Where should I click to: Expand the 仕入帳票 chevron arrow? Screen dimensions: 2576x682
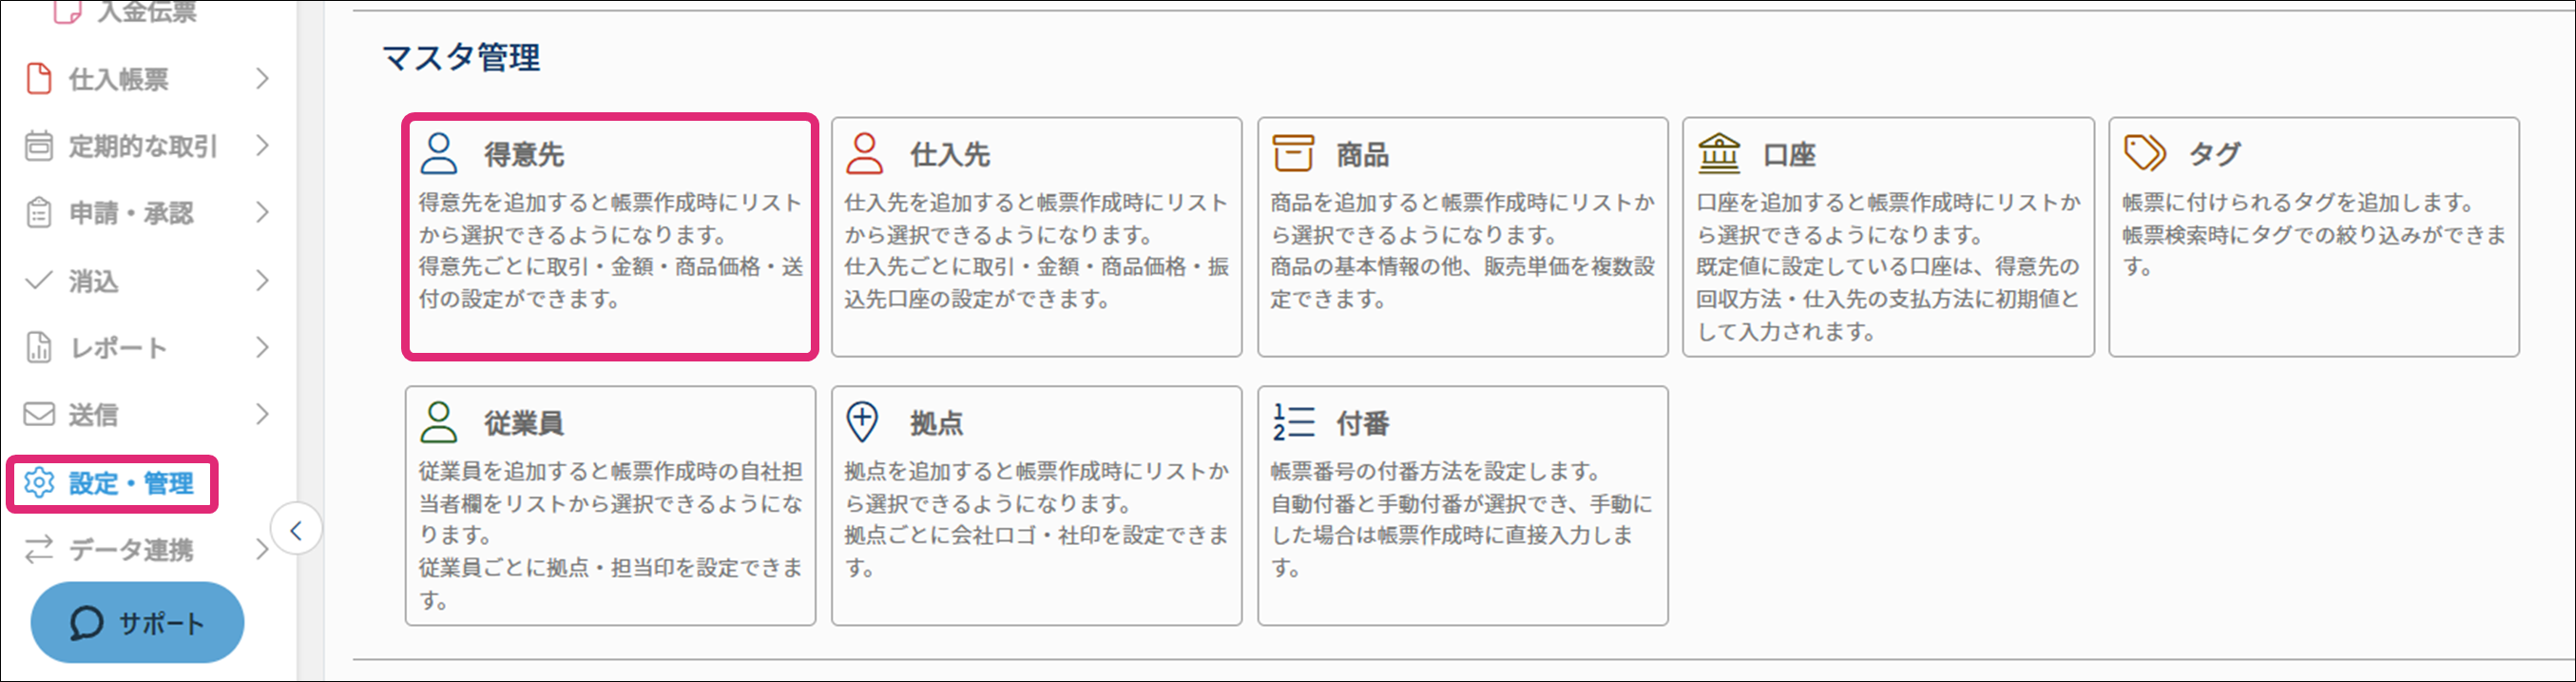coord(262,79)
